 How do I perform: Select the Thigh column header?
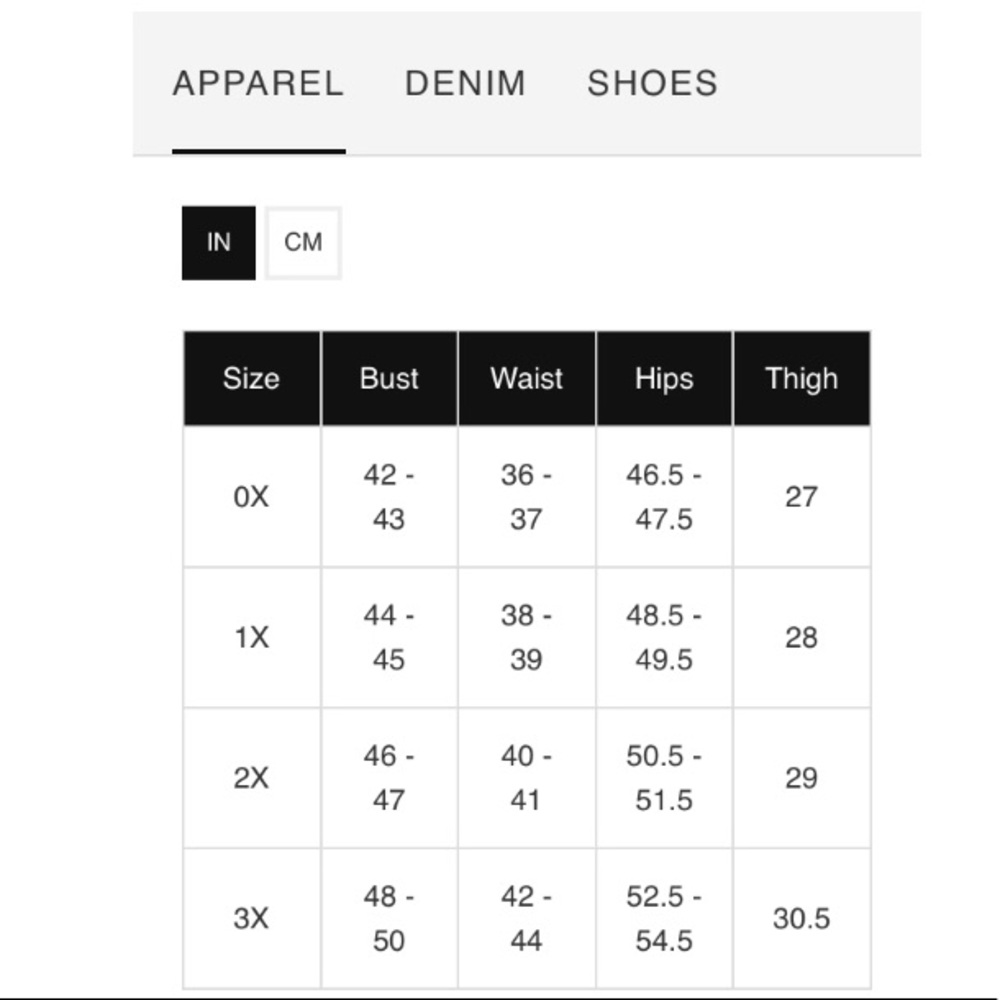pyautogui.click(x=802, y=378)
